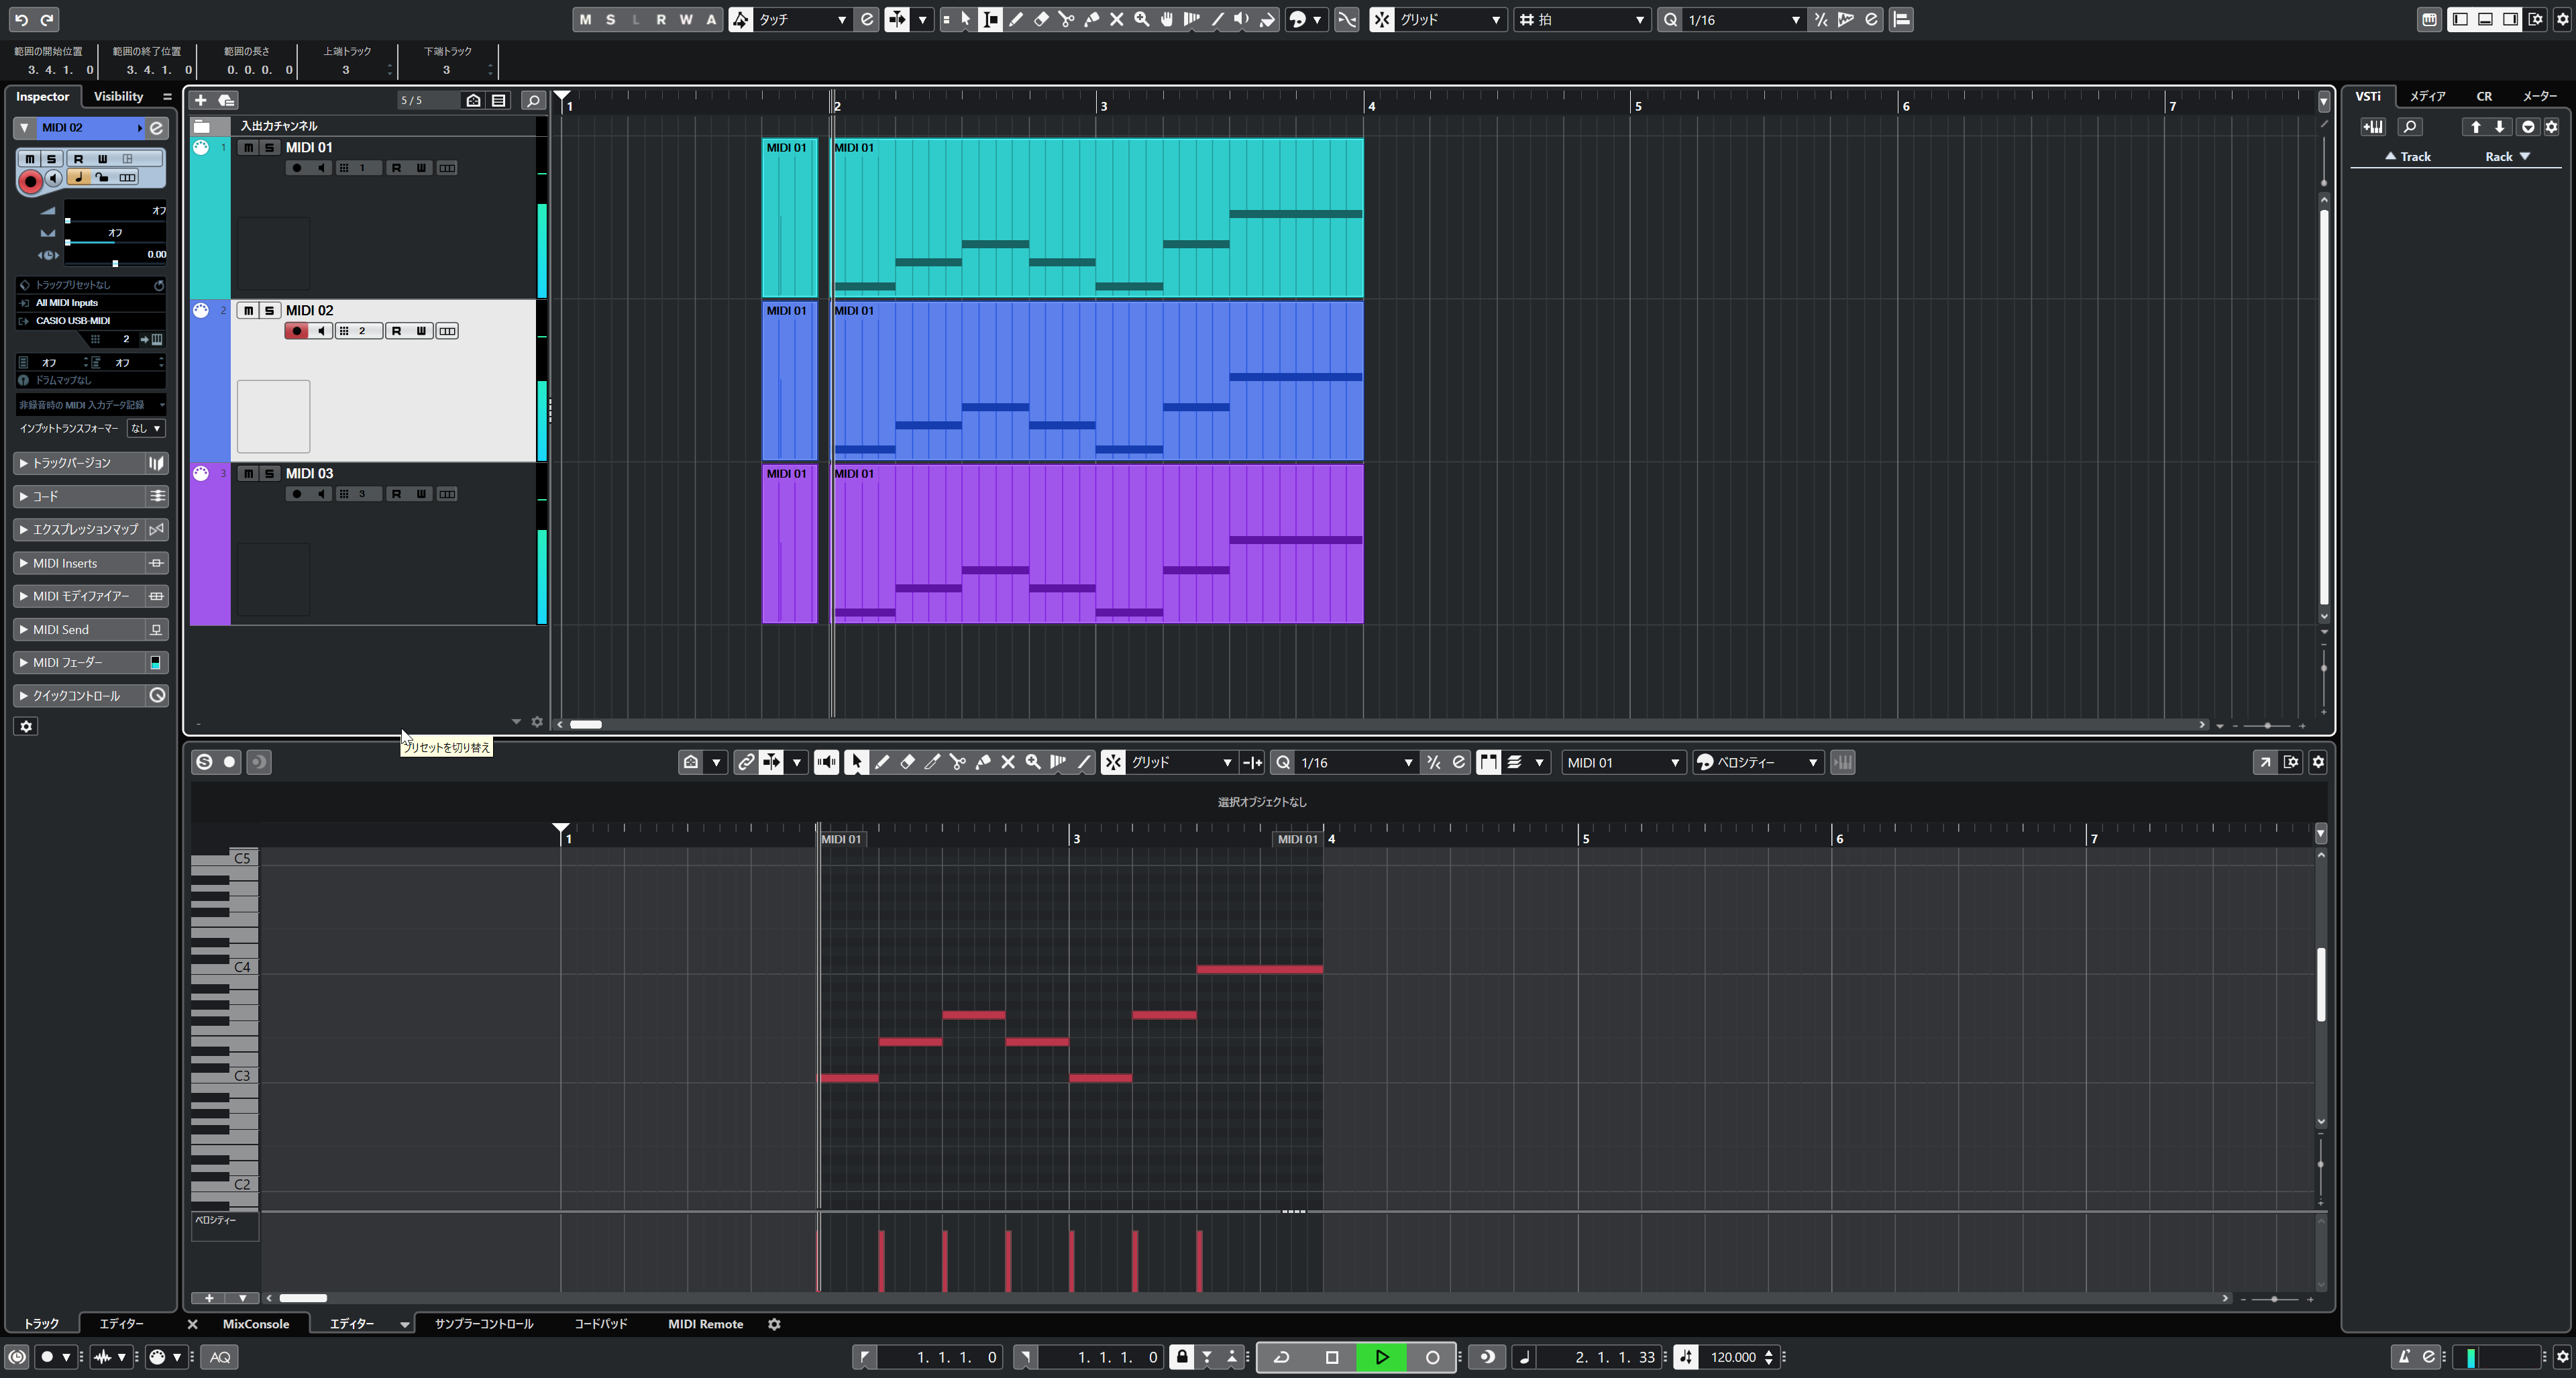Screen dimensions: 2576x1378
Task: Select the Color paint bucket tool
Action: [x=1267, y=19]
